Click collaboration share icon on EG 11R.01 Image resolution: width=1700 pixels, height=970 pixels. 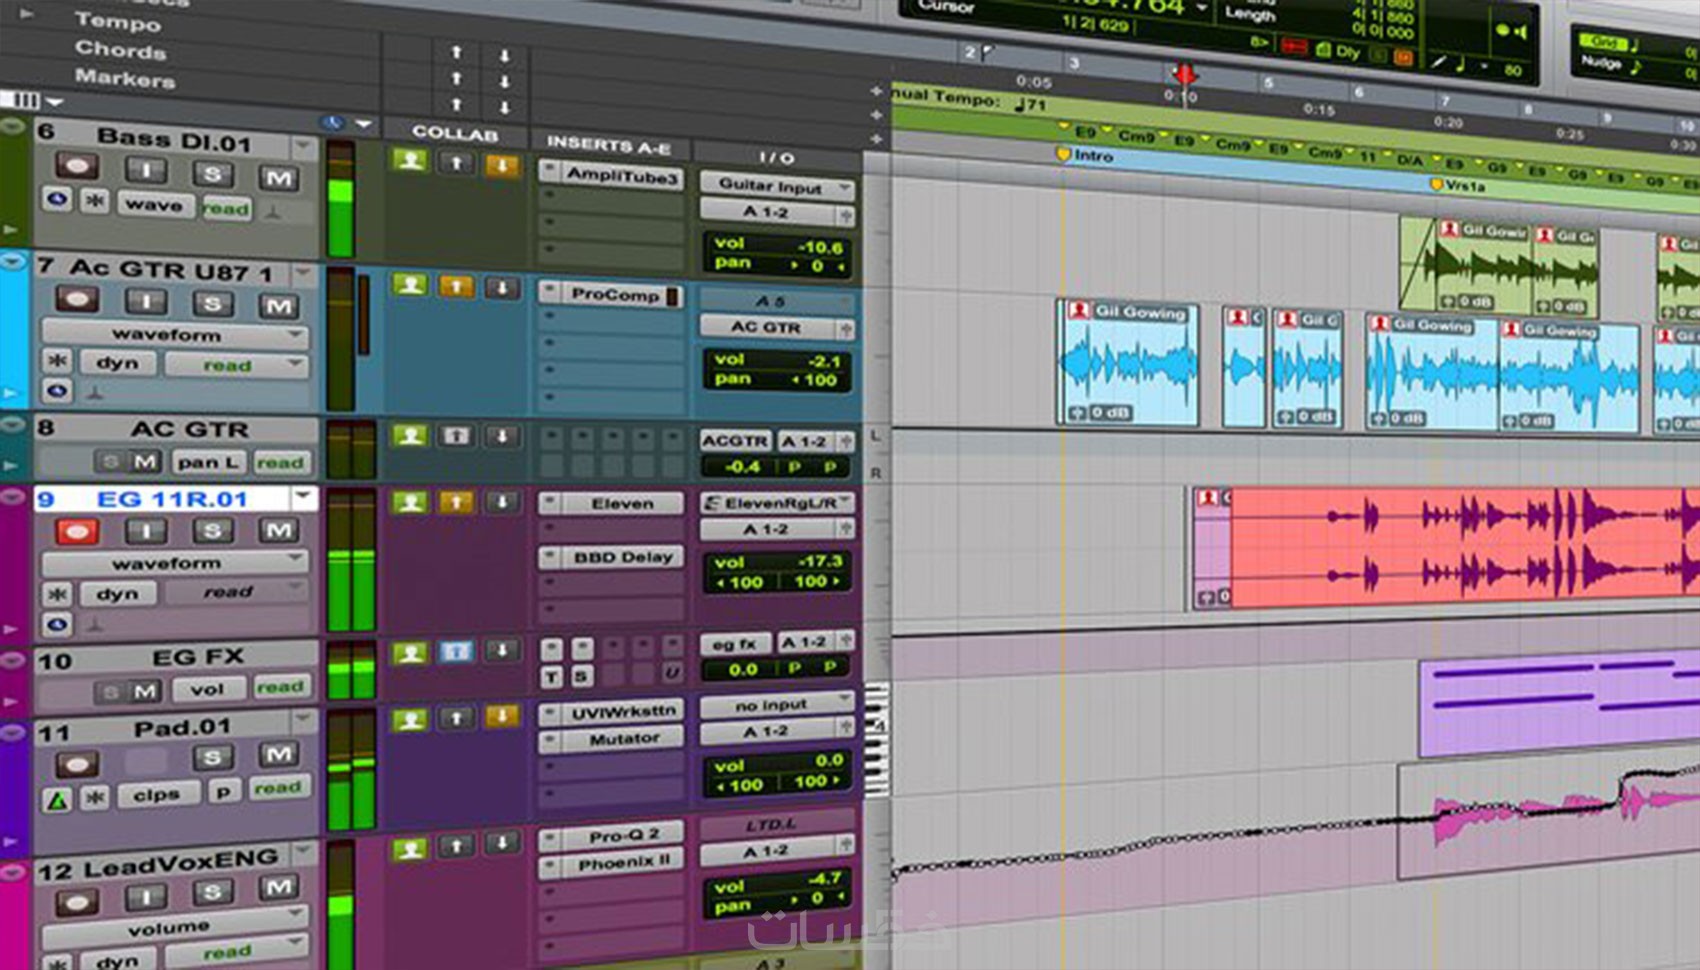point(410,502)
